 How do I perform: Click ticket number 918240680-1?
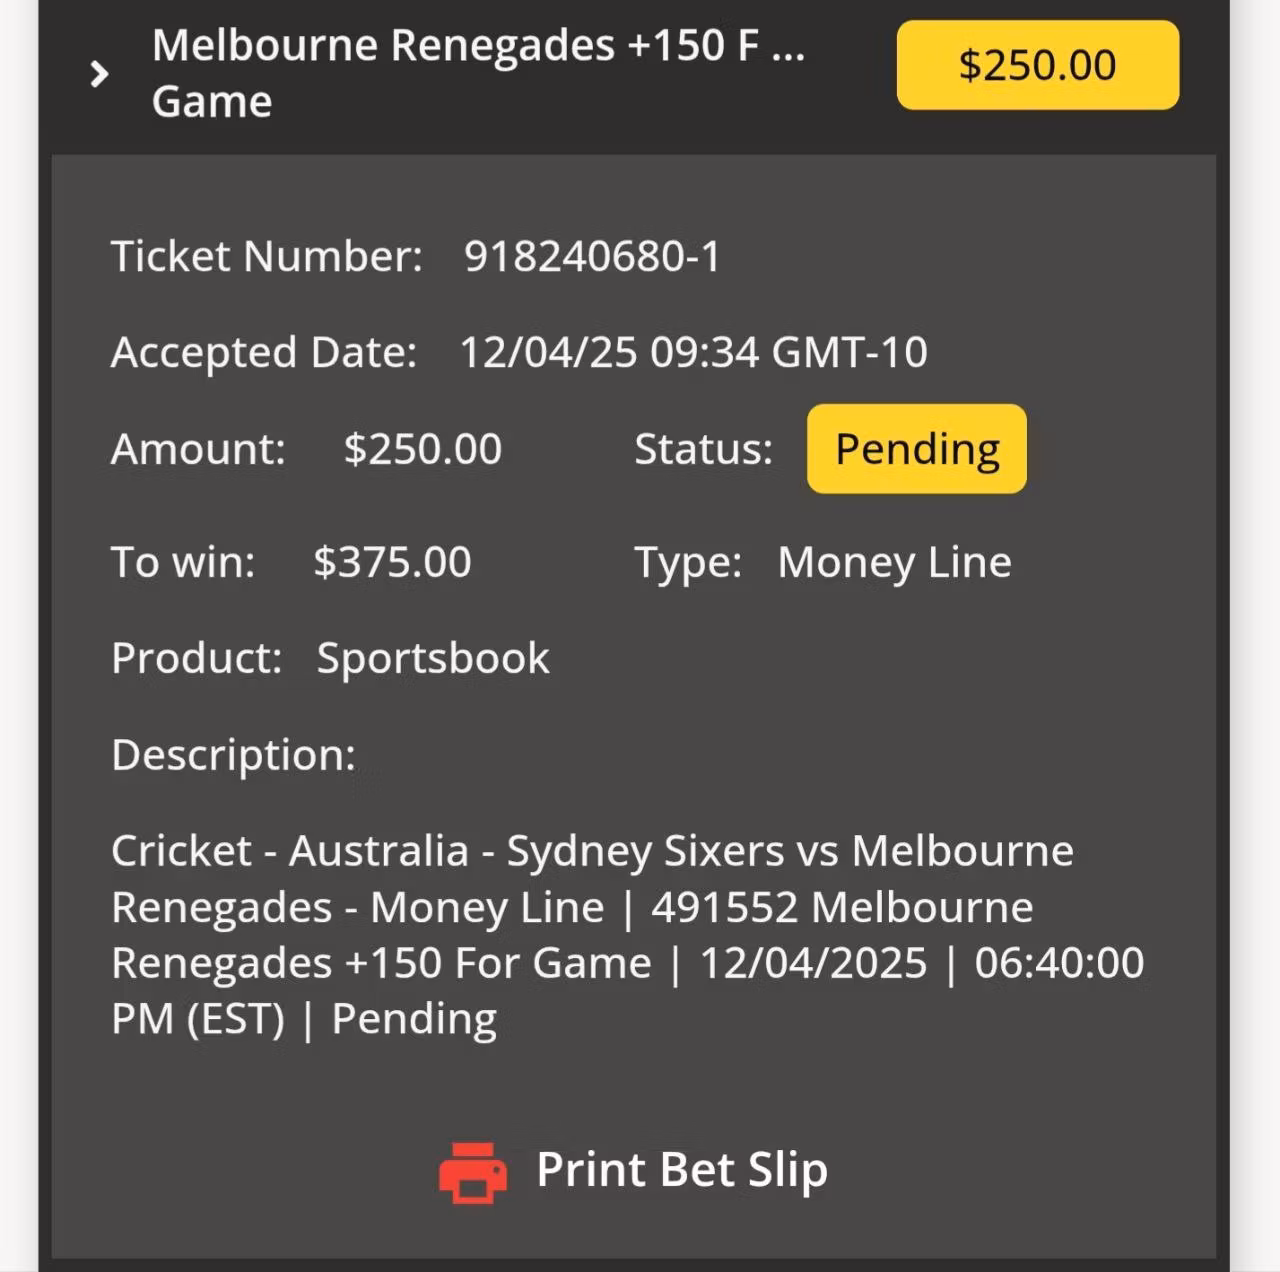(x=592, y=256)
